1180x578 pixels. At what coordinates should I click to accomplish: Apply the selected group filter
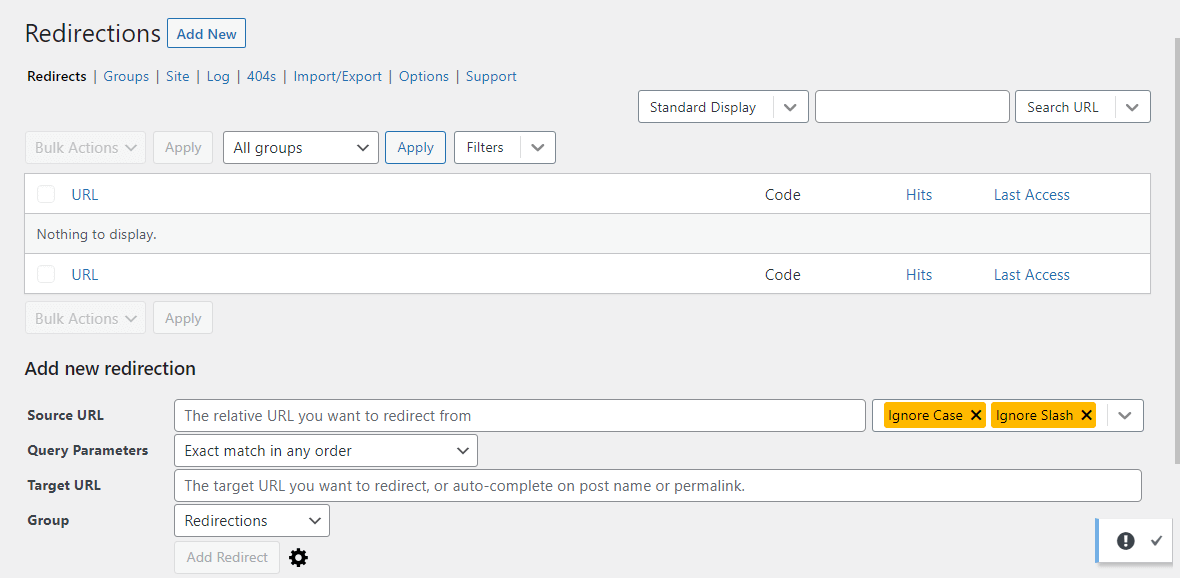point(415,147)
